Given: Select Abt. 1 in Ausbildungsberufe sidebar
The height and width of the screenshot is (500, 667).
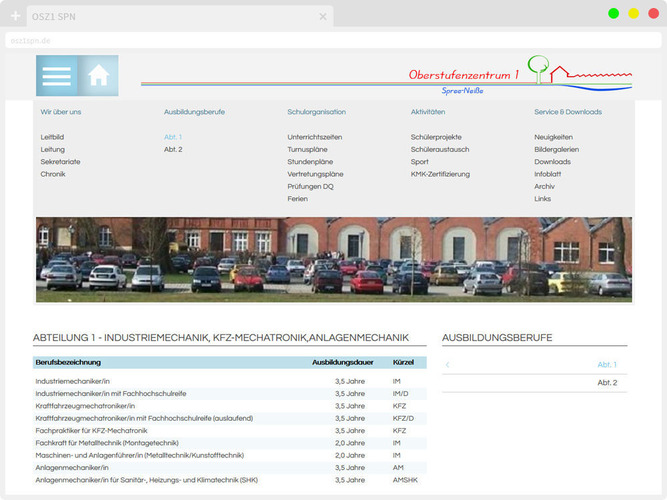Looking at the screenshot, I should coord(607,365).
